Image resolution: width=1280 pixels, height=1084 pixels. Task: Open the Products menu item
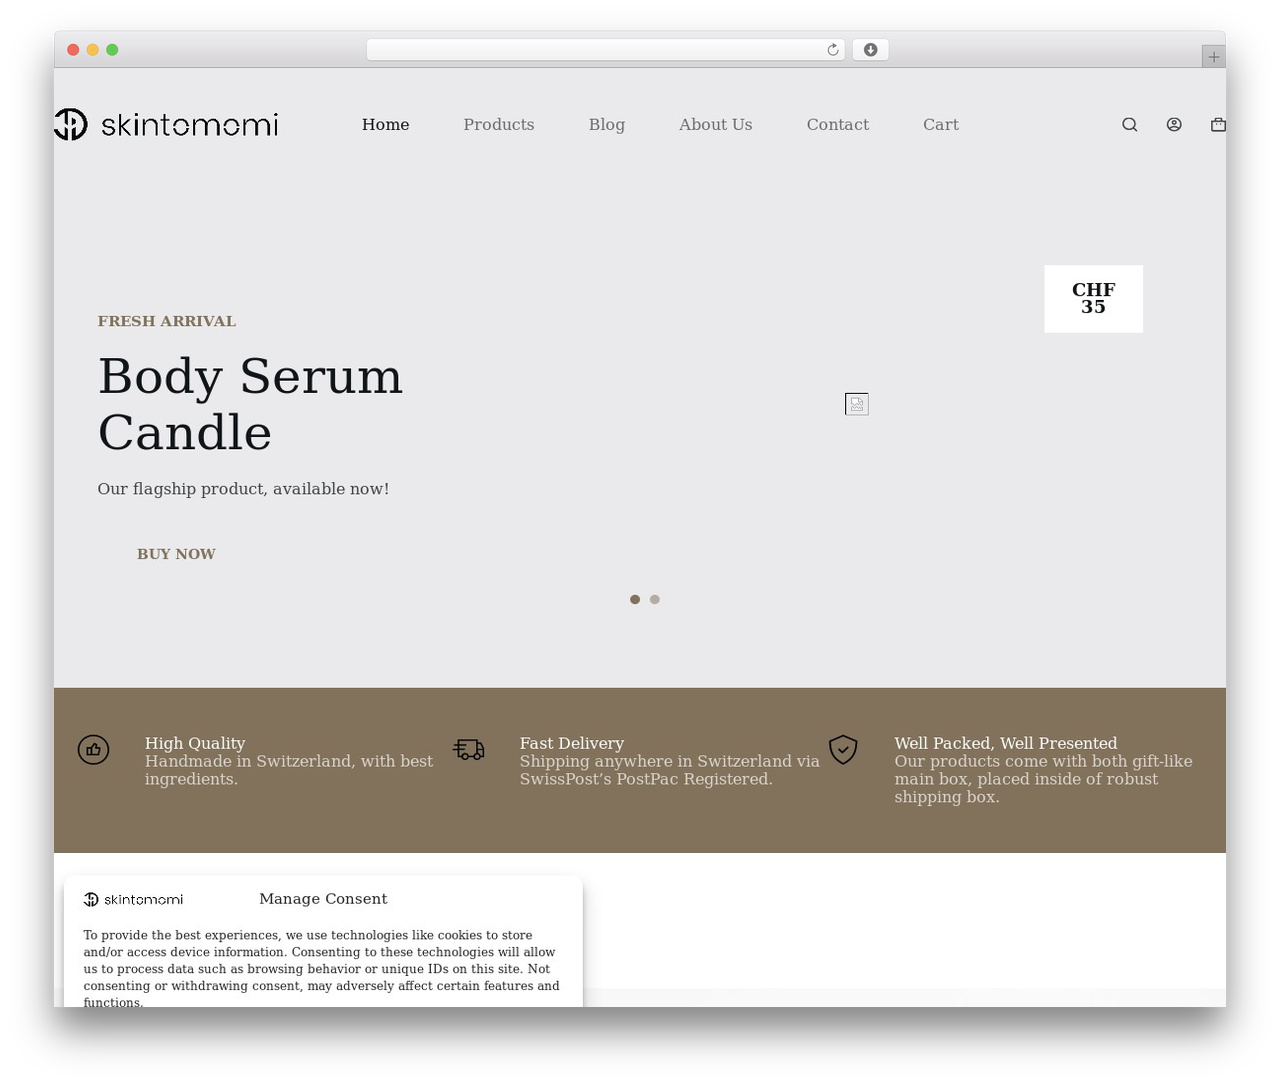click(499, 124)
